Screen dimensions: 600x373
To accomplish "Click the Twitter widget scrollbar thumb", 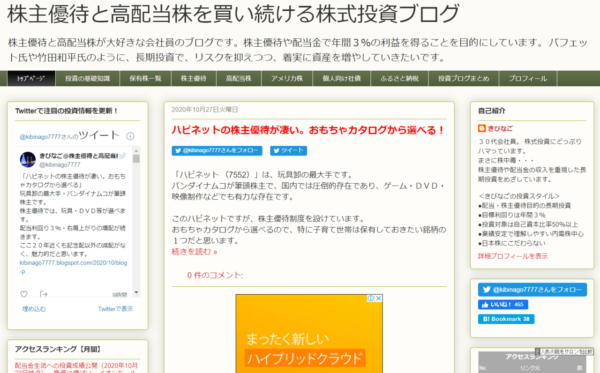I will (x=136, y=158).
